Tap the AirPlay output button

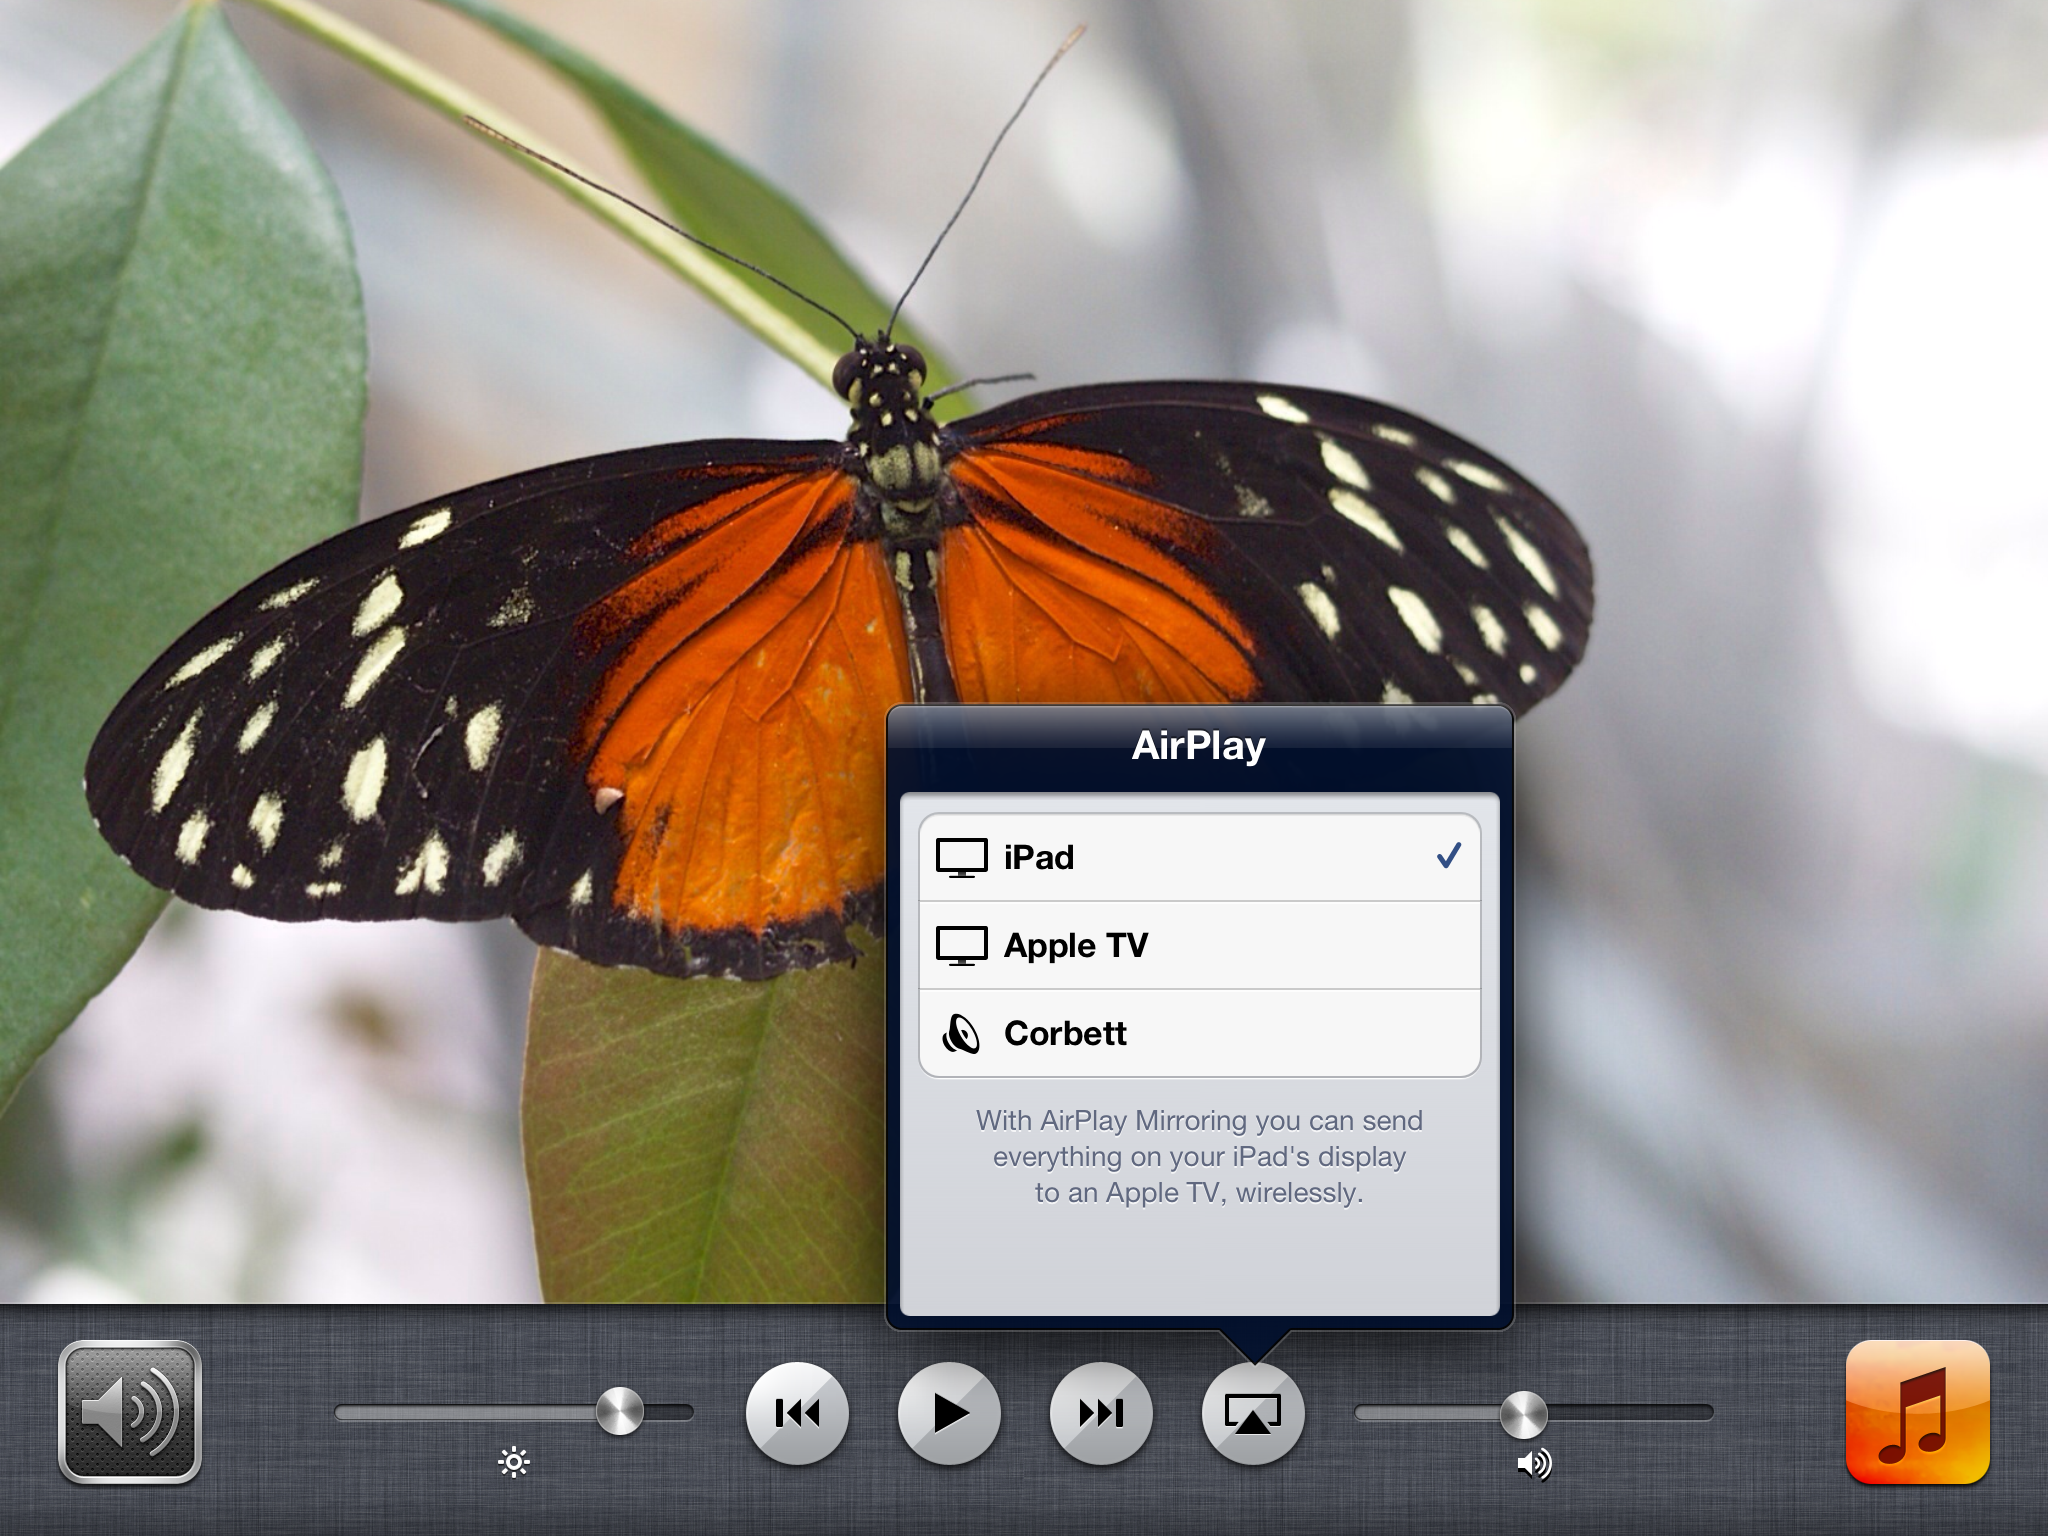pos(1252,1413)
